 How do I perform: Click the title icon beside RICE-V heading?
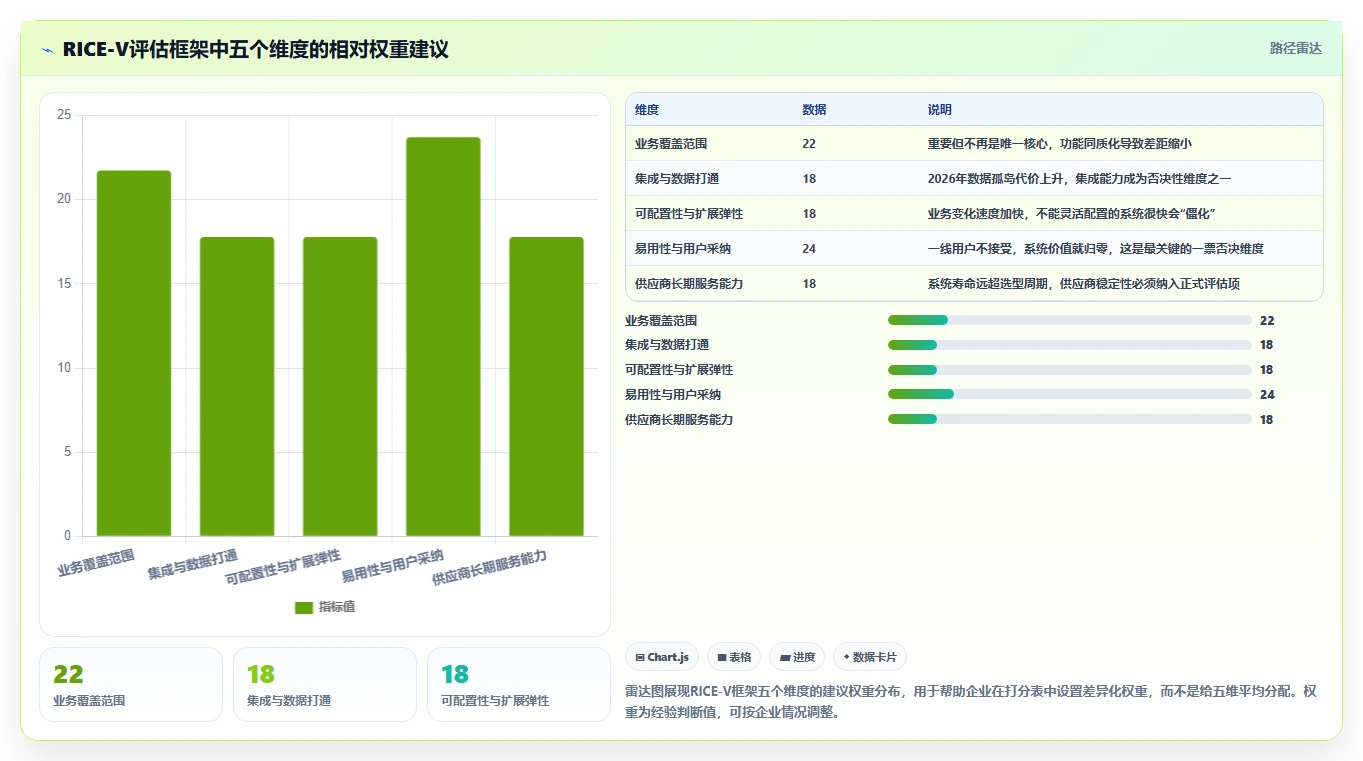point(48,50)
